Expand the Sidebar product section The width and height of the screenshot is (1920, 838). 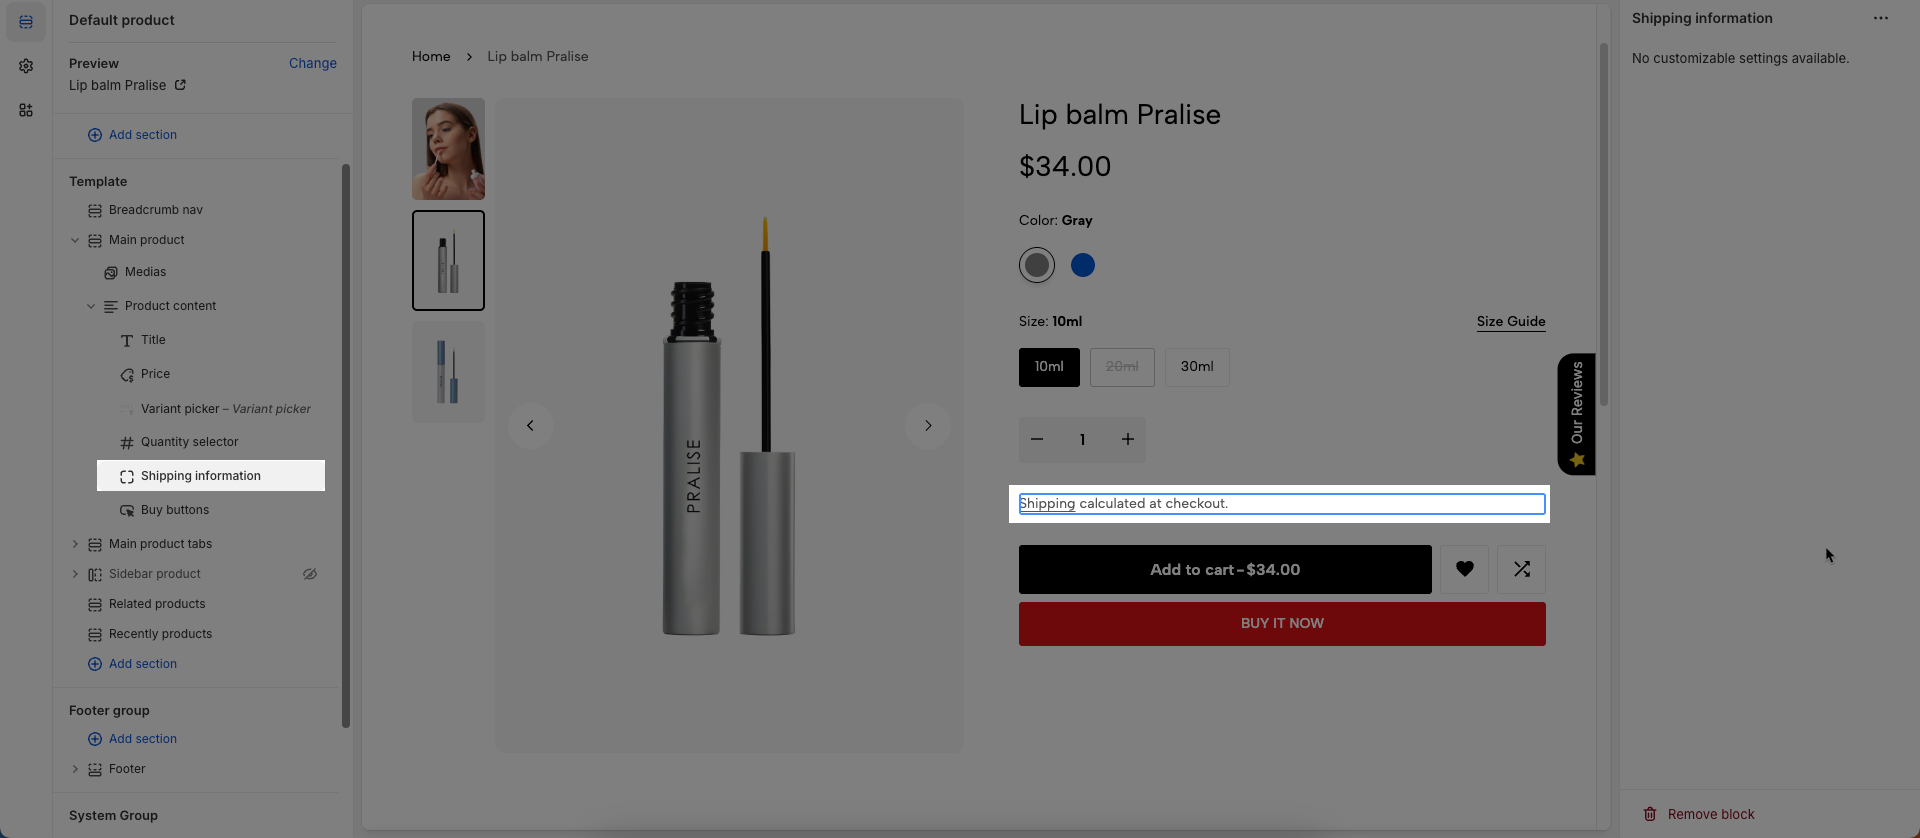click(x=75, y=574)
